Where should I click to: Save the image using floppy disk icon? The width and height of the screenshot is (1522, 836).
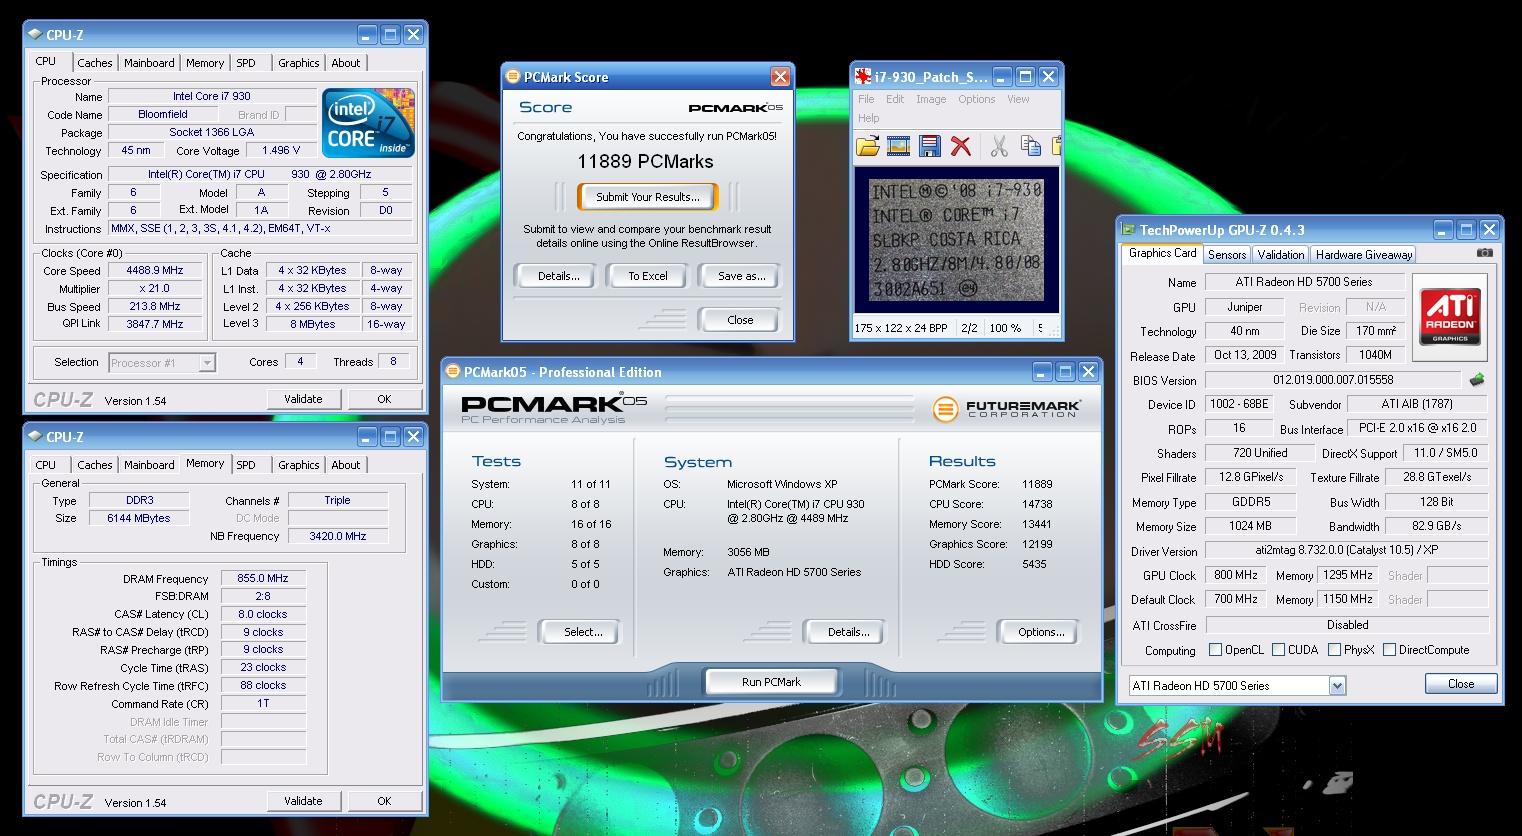[930, 147]
